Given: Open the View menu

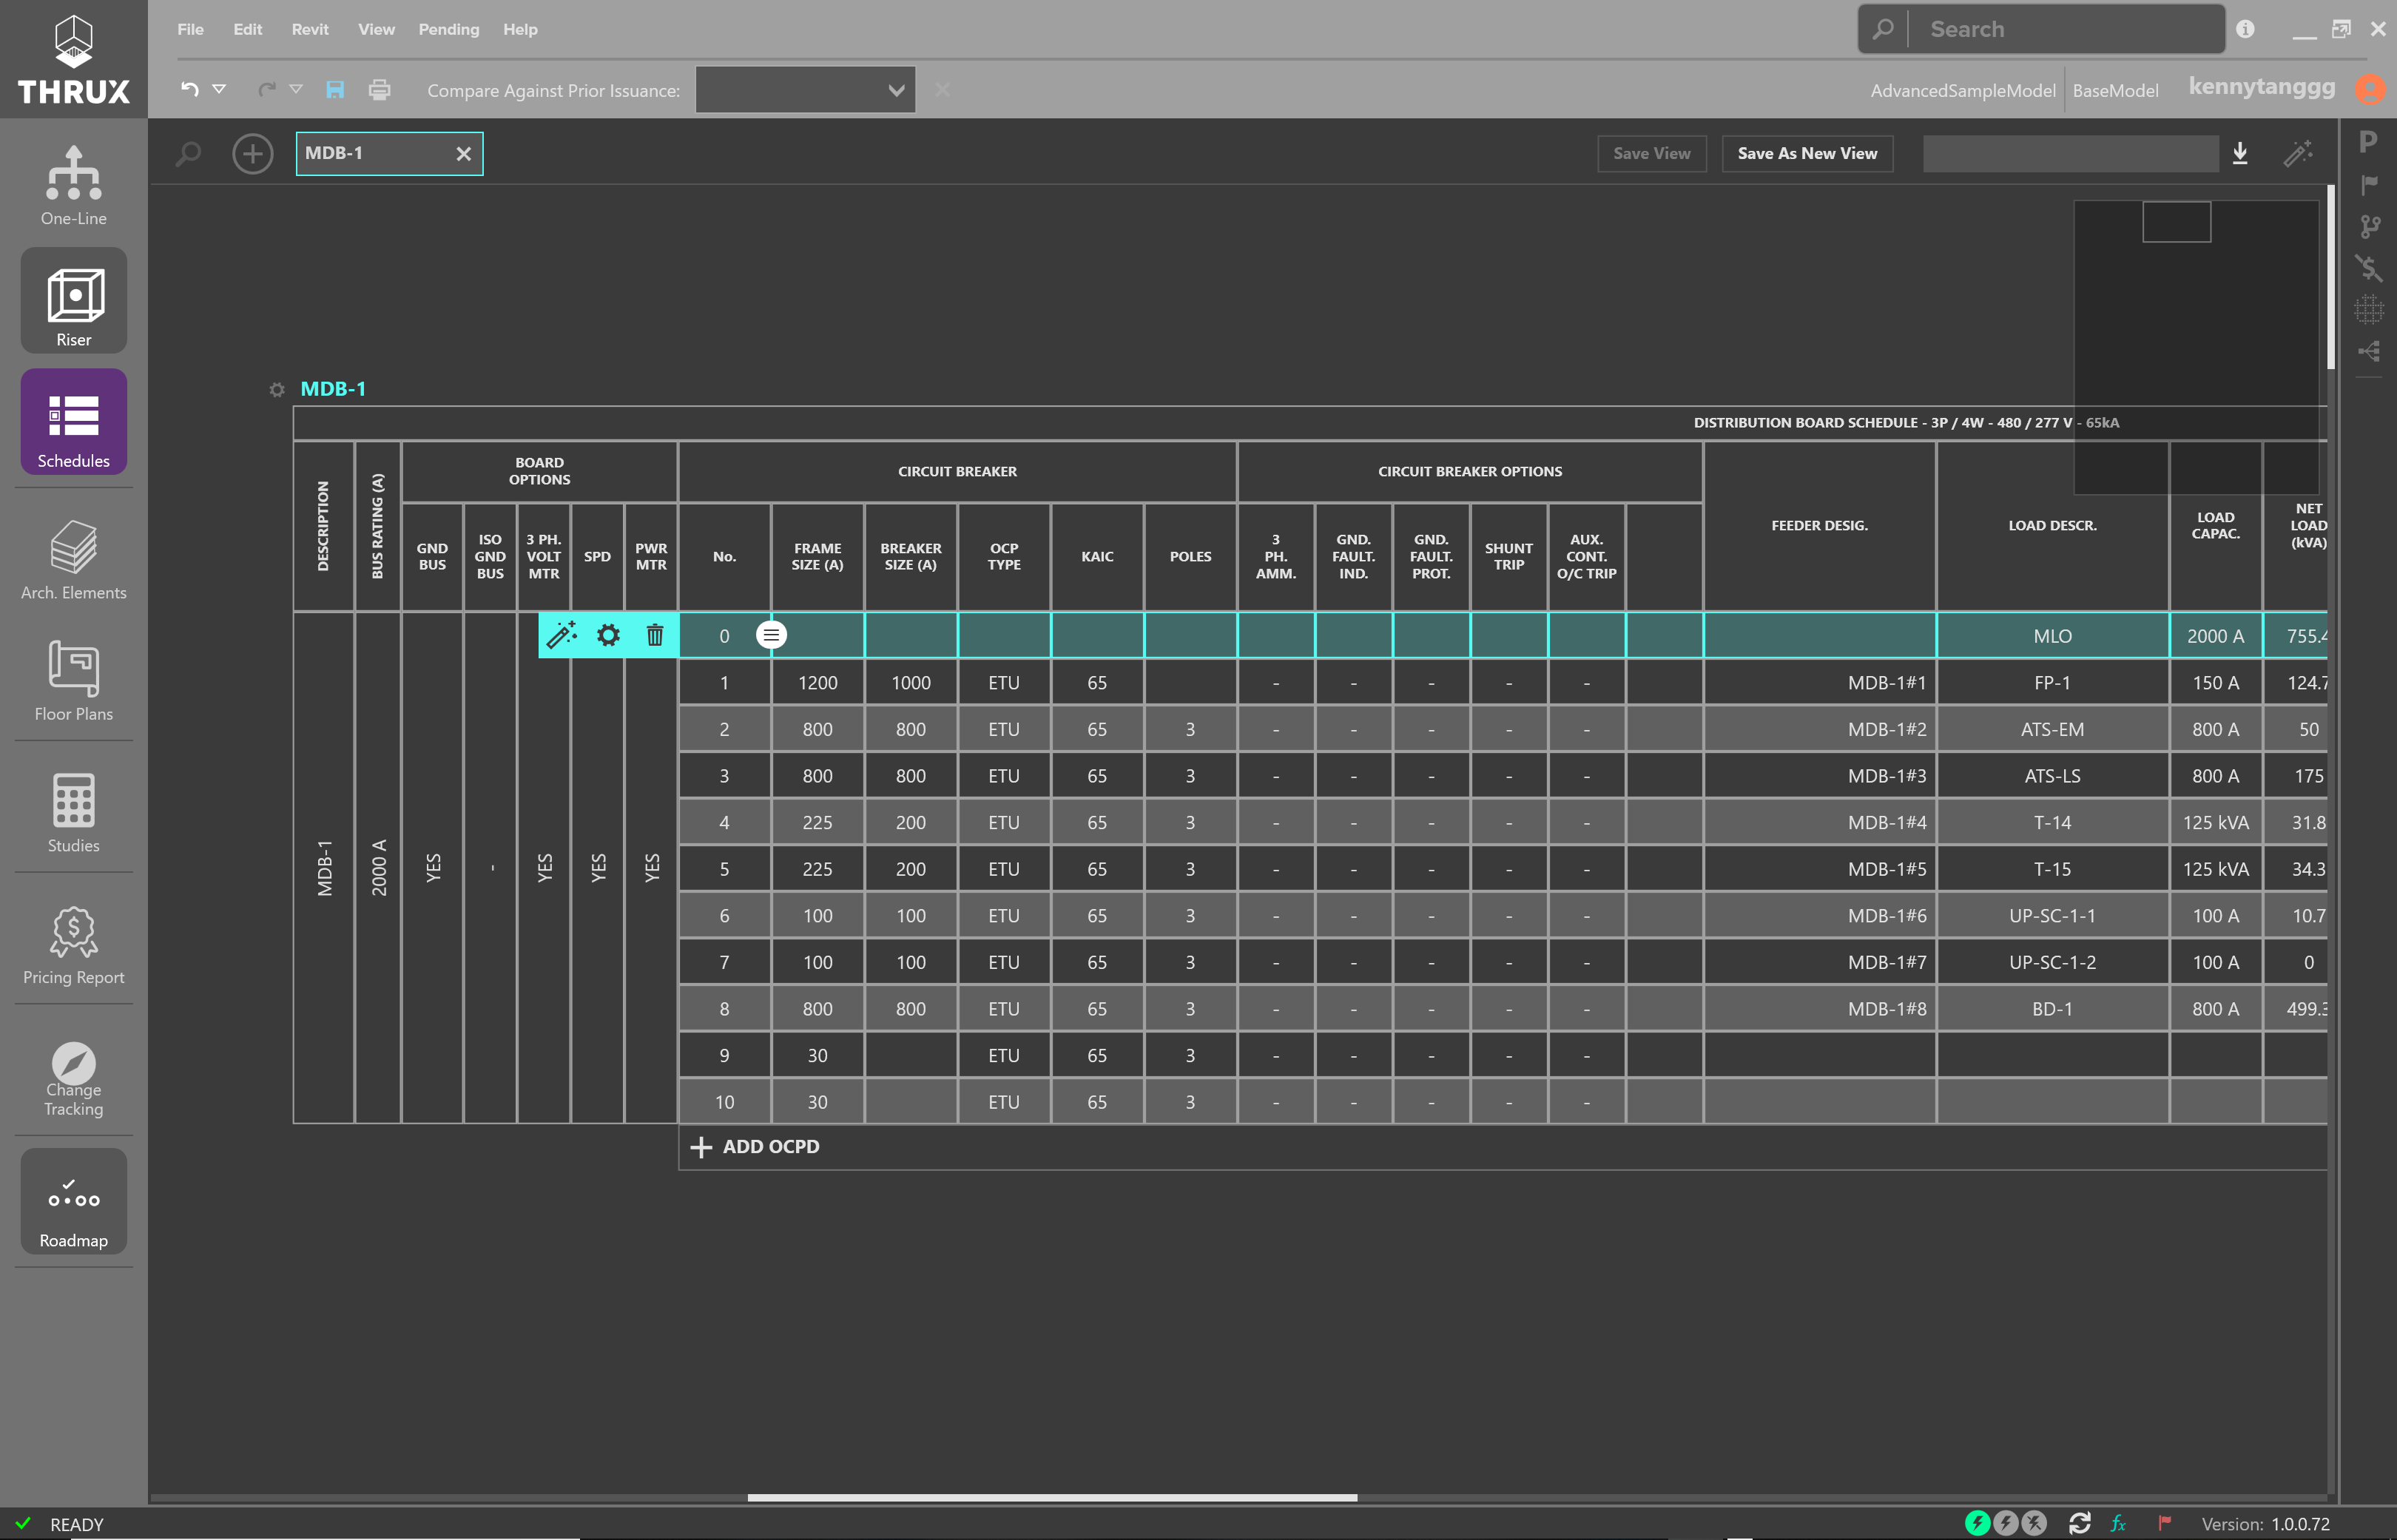Looking at the screenshot, I should click(376, 29).
